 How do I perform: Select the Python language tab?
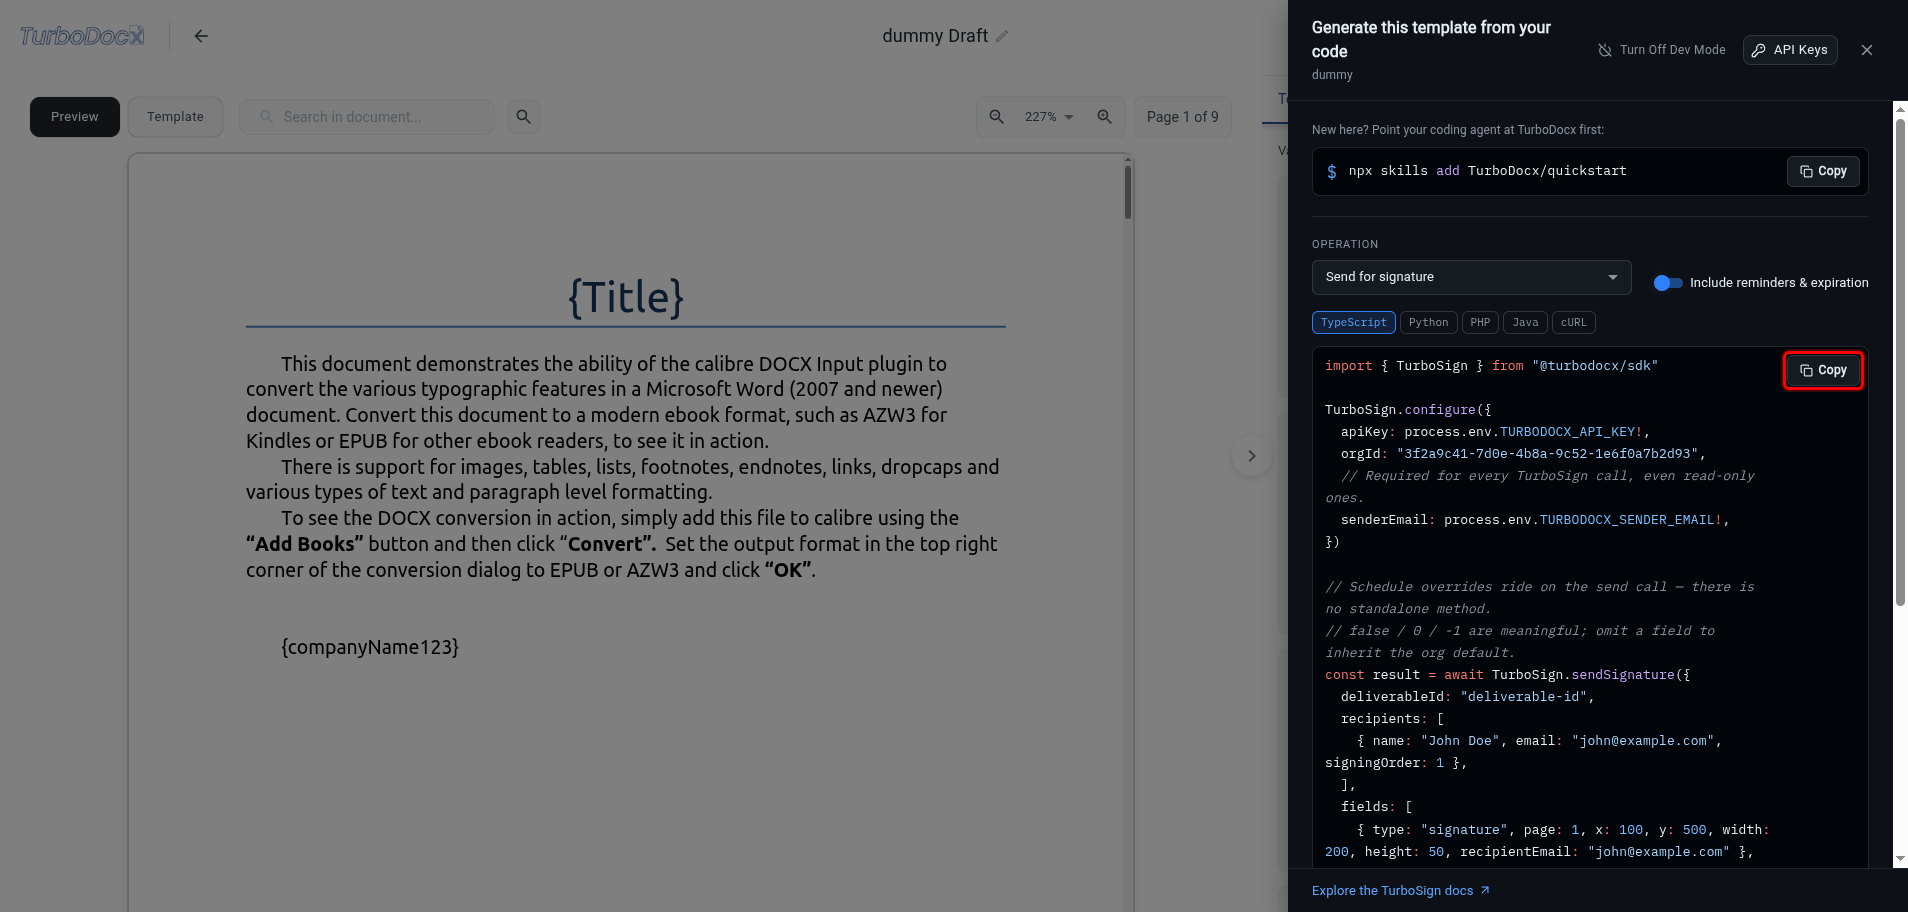click(x=1428, y=323)
